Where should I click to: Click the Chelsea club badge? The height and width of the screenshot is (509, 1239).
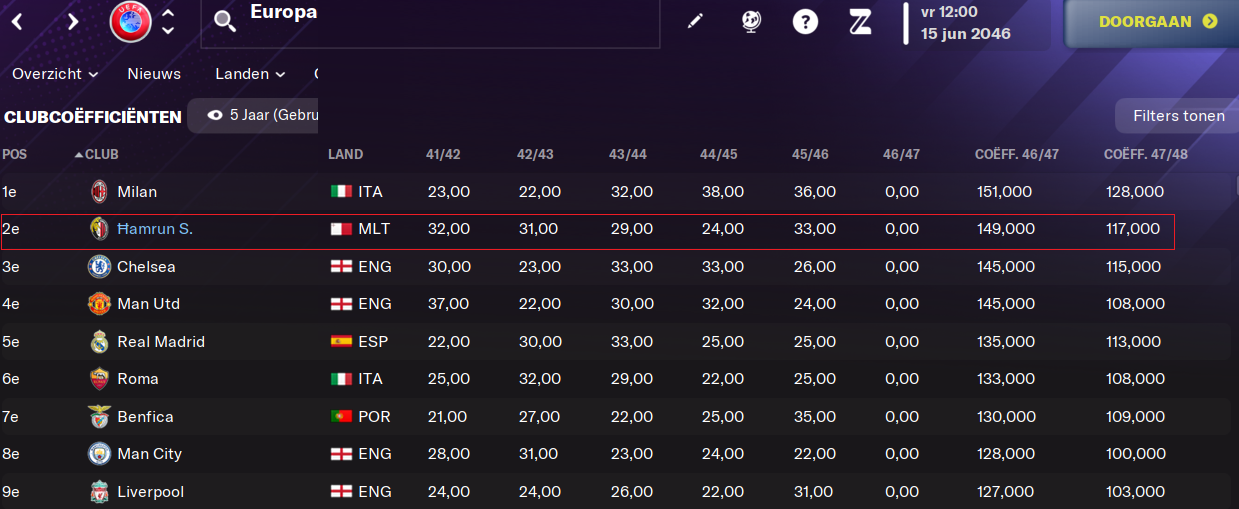[x=99, y=266]
